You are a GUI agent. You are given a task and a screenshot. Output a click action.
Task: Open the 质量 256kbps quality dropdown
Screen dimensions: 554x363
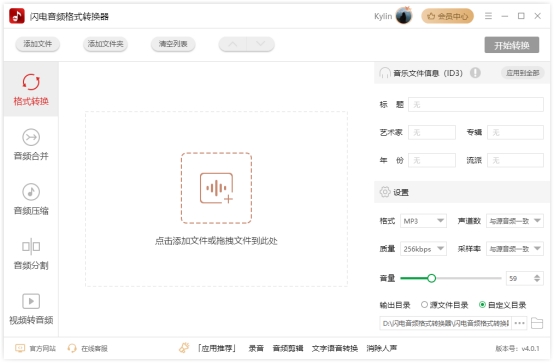423,249
